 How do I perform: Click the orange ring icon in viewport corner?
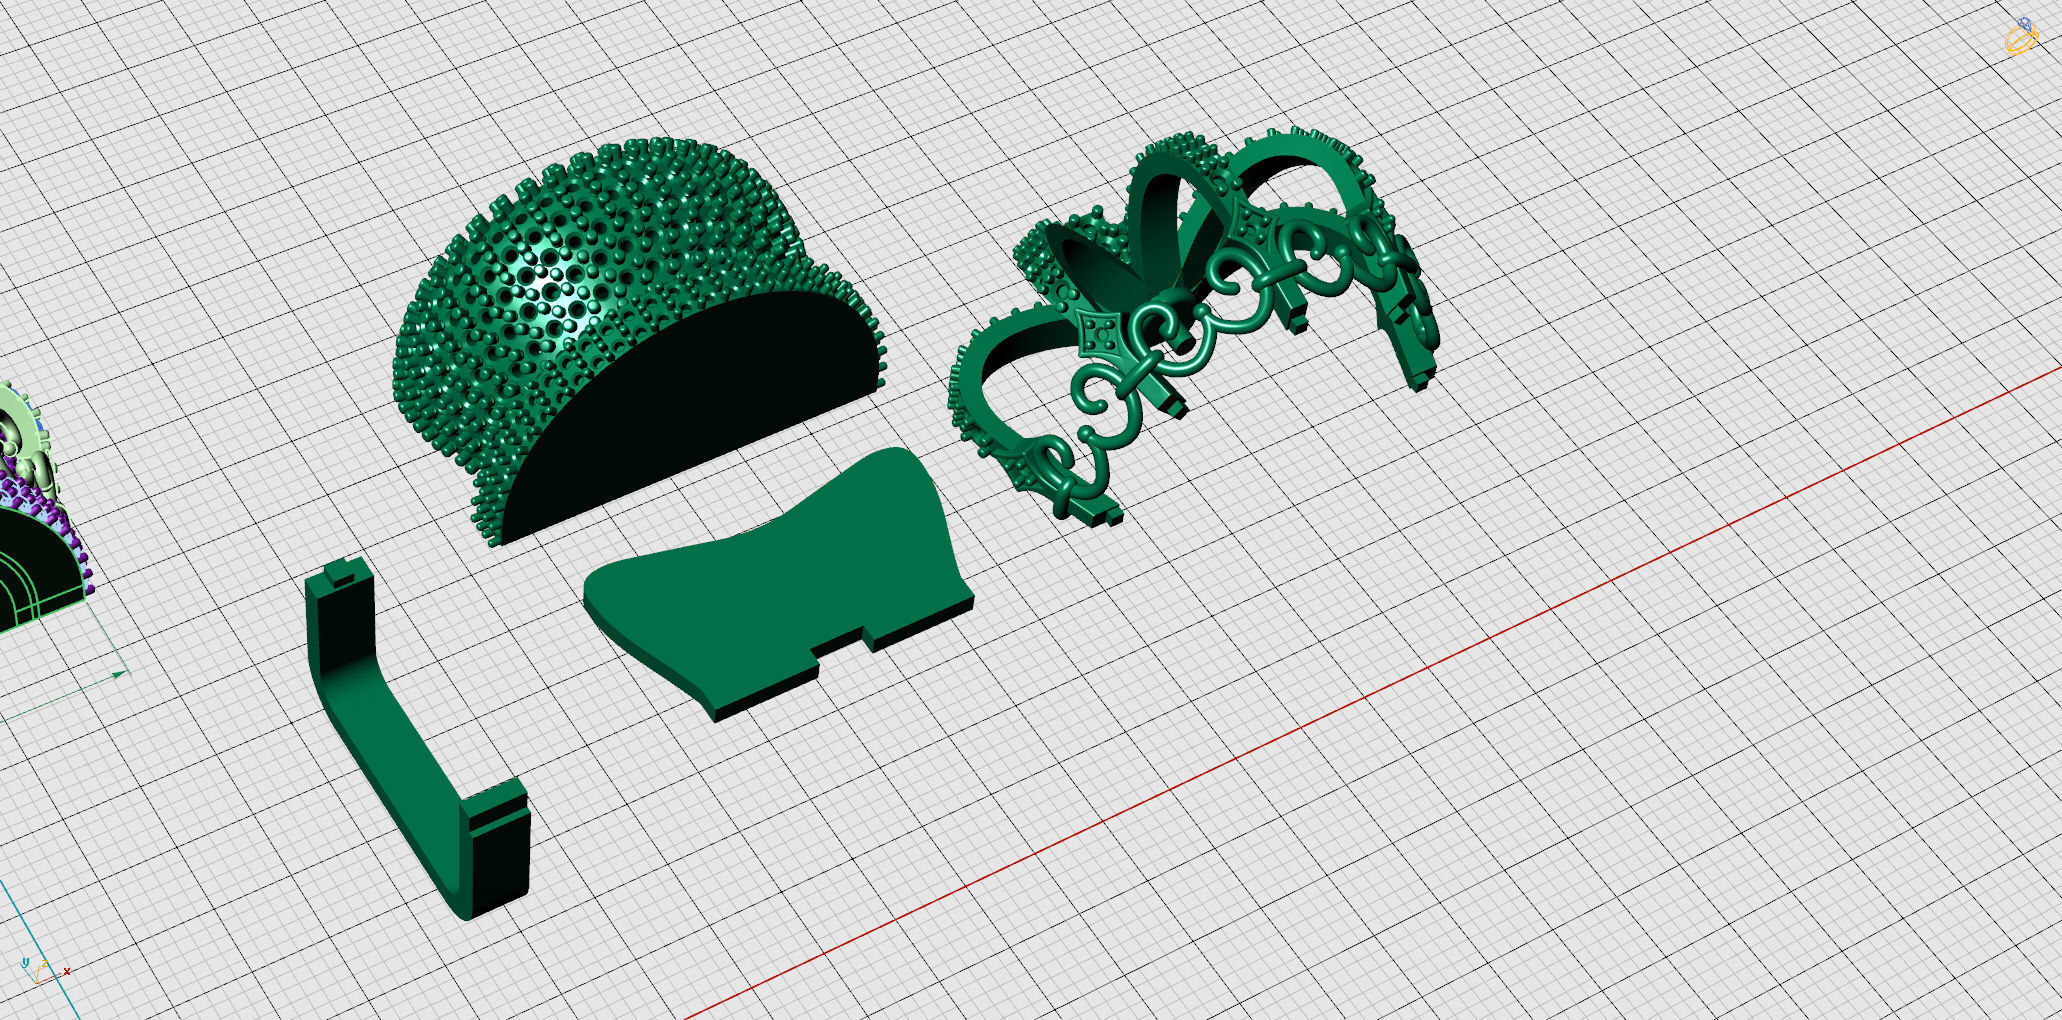(2022, 36)
